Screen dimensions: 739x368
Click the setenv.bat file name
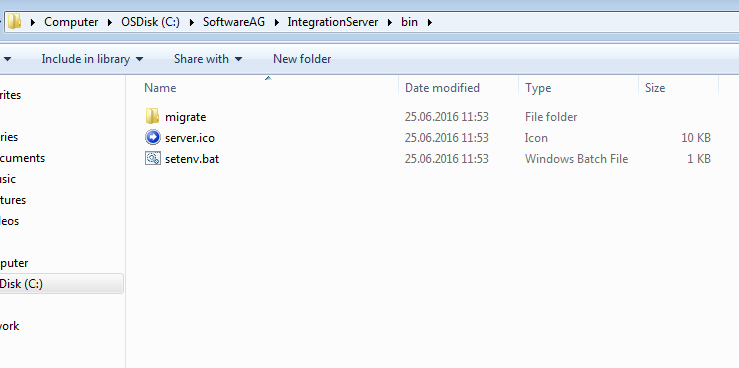[192, 159]
